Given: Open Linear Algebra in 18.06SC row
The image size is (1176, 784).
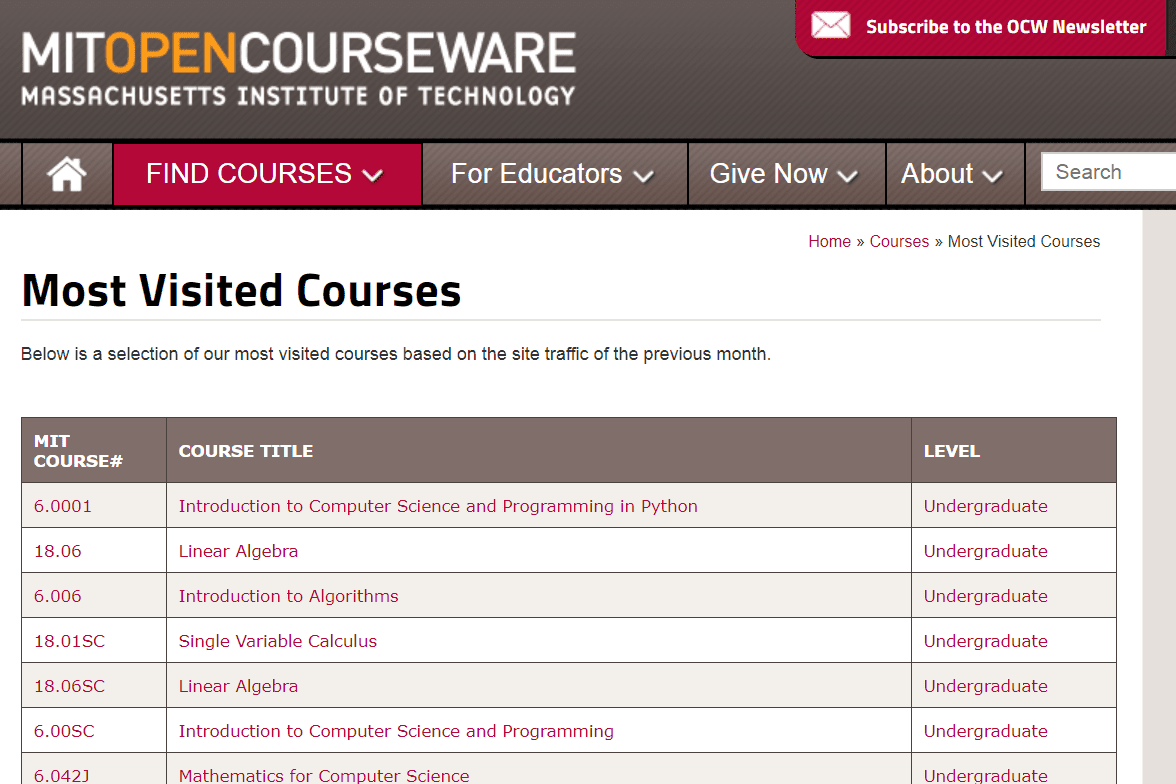Looking at the screenshot, I should 238,686.
